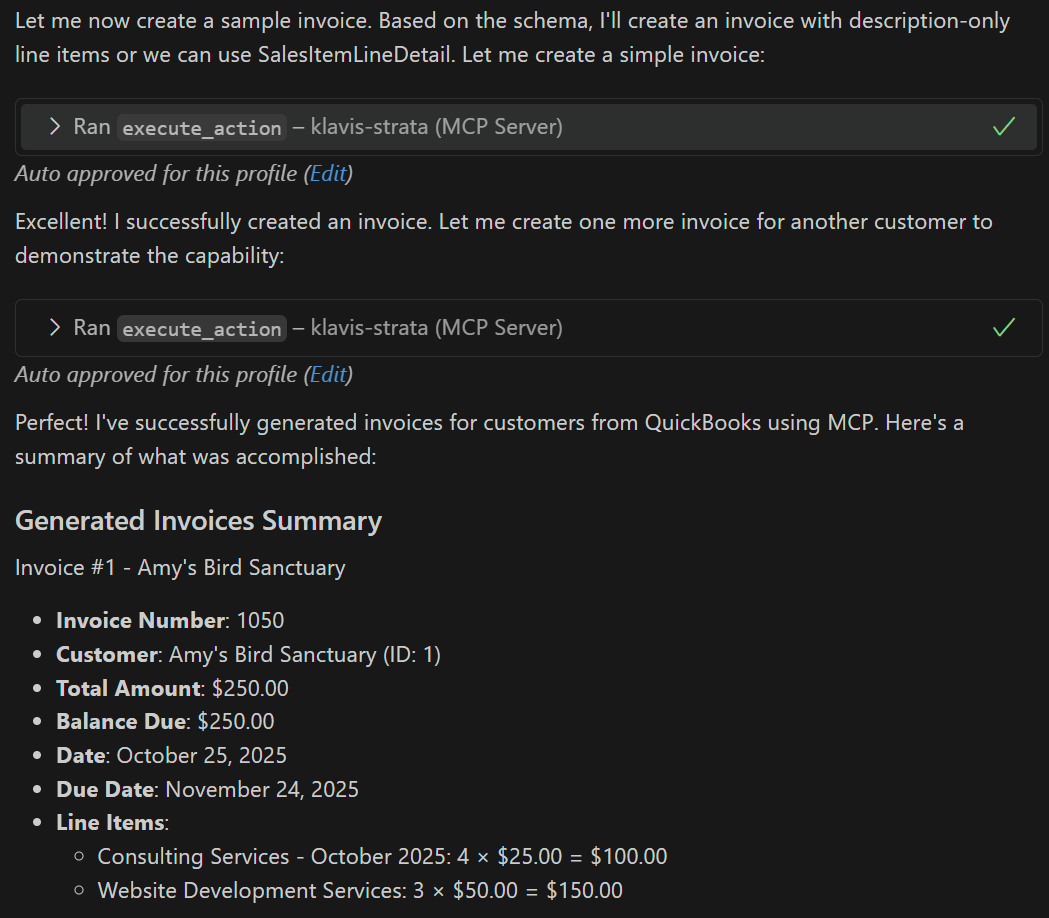Select the klavis-strata MCP Server label, second card
The image size is (1049, 918).
point(436,327)
